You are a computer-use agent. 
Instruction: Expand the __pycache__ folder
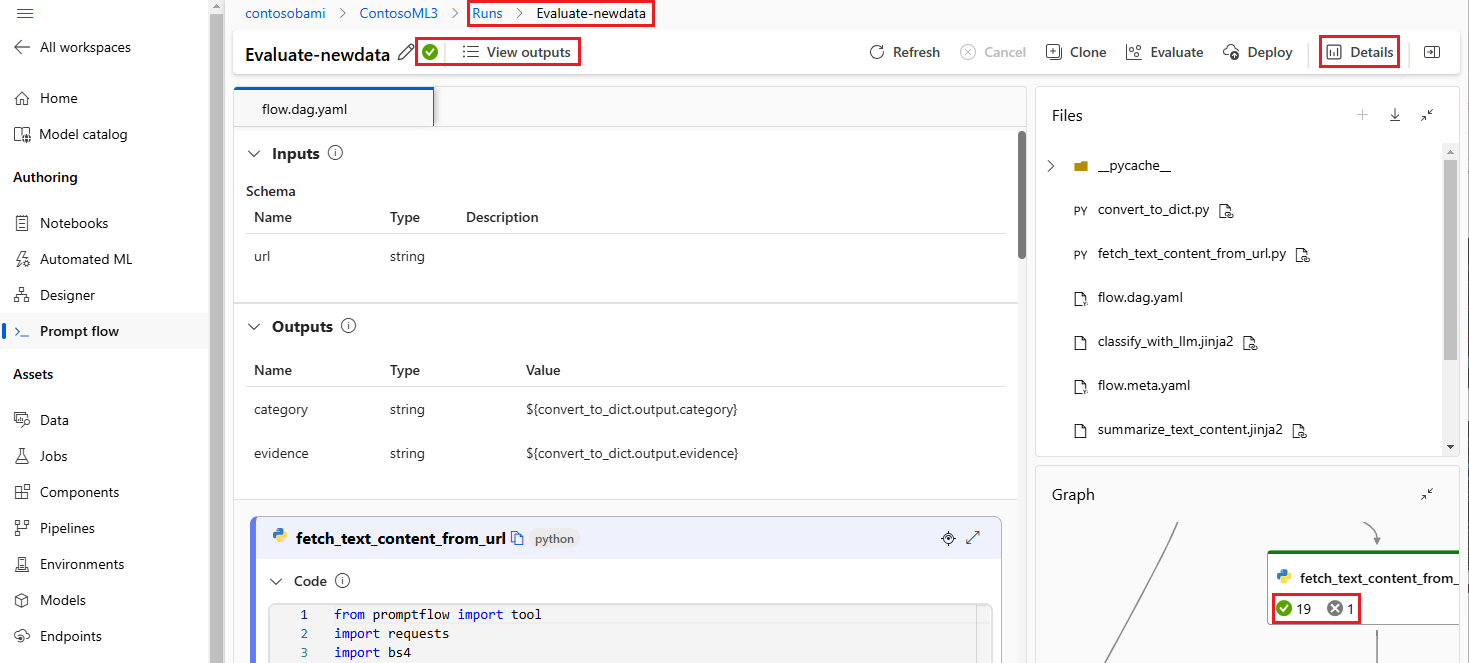coord(1050,166)
